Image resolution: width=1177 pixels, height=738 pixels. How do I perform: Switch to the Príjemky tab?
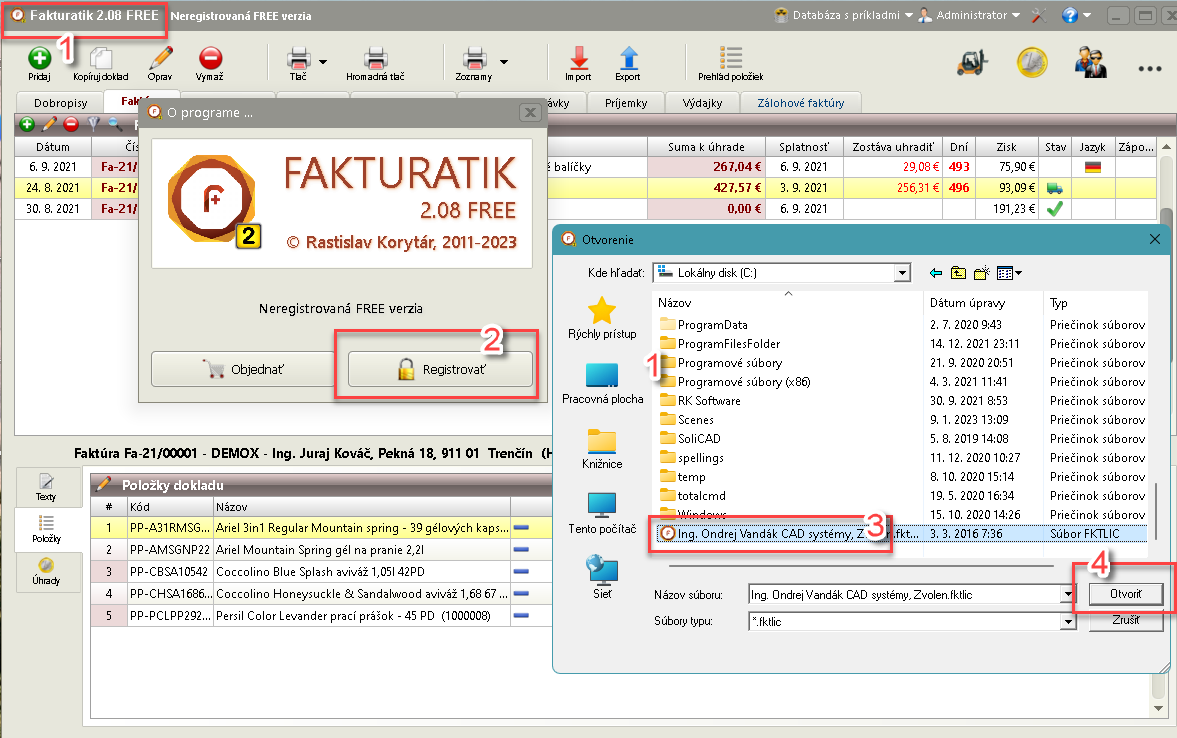(x=626, y=103)
